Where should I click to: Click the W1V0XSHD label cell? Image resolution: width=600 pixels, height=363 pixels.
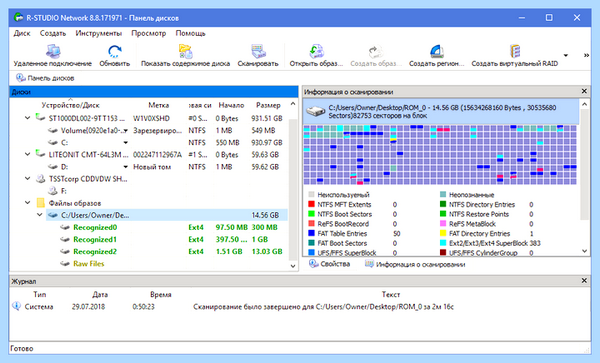(152, 118)
